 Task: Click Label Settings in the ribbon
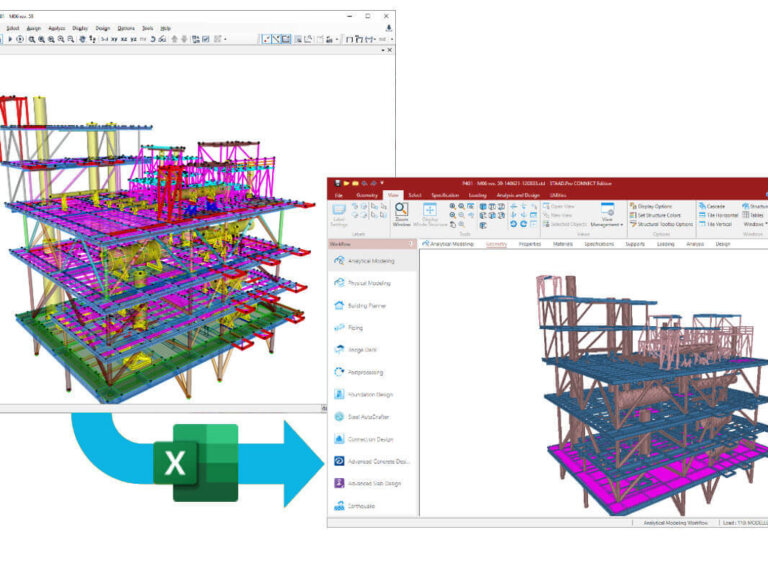click(x=339, y=215)
